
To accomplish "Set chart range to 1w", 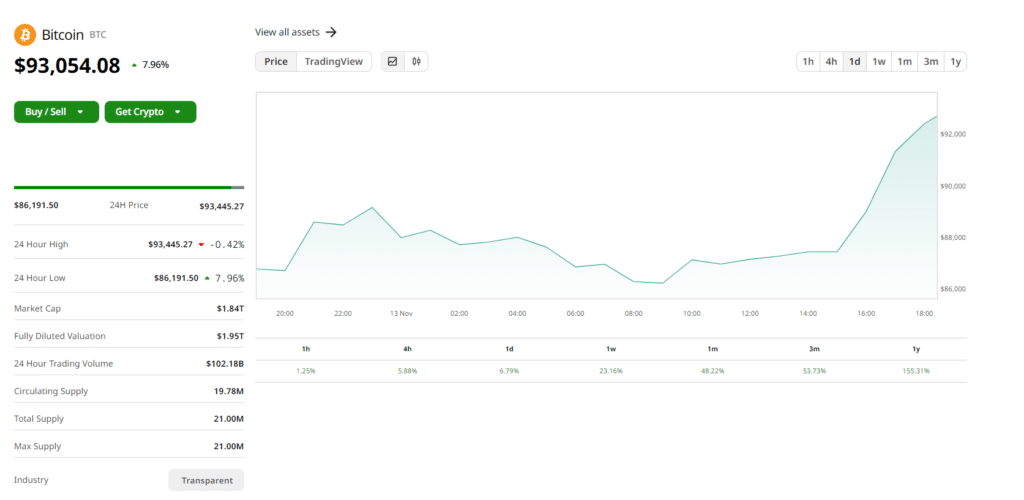I will point(879,61).
